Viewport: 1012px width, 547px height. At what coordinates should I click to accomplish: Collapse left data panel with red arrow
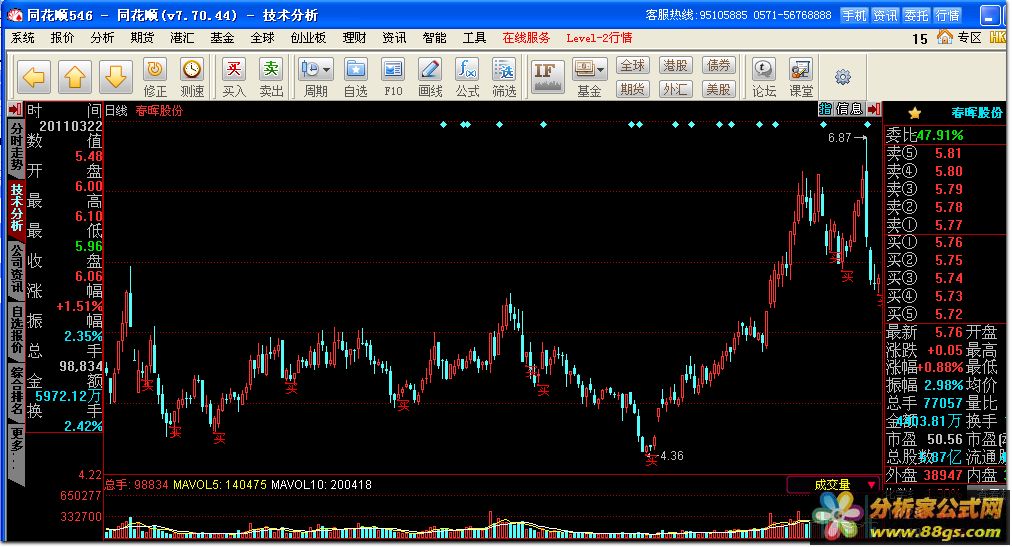coord(15,109)
